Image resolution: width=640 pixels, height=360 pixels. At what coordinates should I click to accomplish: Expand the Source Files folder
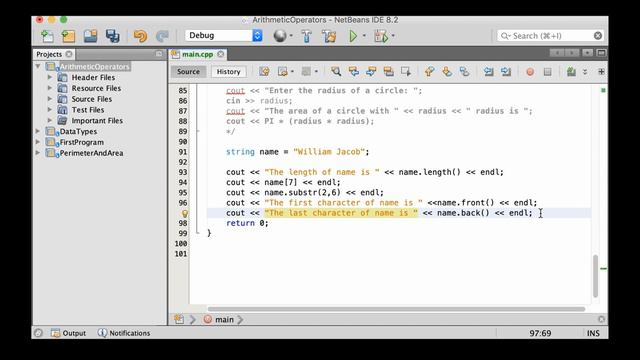point(50,99)
